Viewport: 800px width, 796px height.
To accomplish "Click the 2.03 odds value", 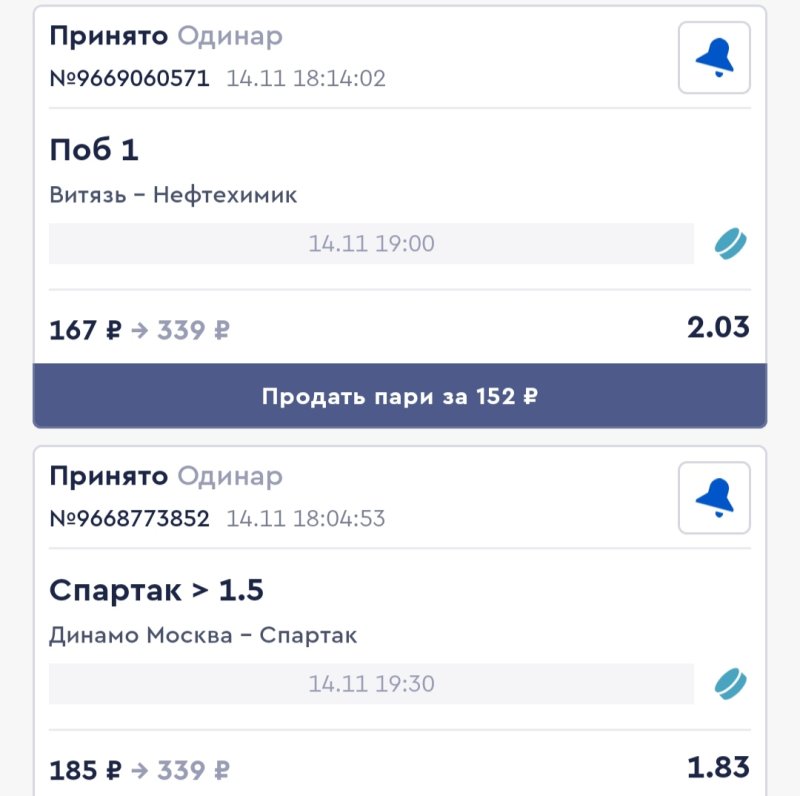I will [x=718, y=327].
